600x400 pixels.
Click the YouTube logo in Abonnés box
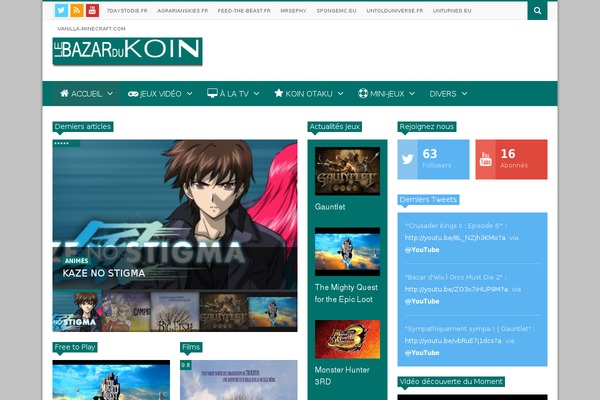pyautogui.click(x=486, y=159)
